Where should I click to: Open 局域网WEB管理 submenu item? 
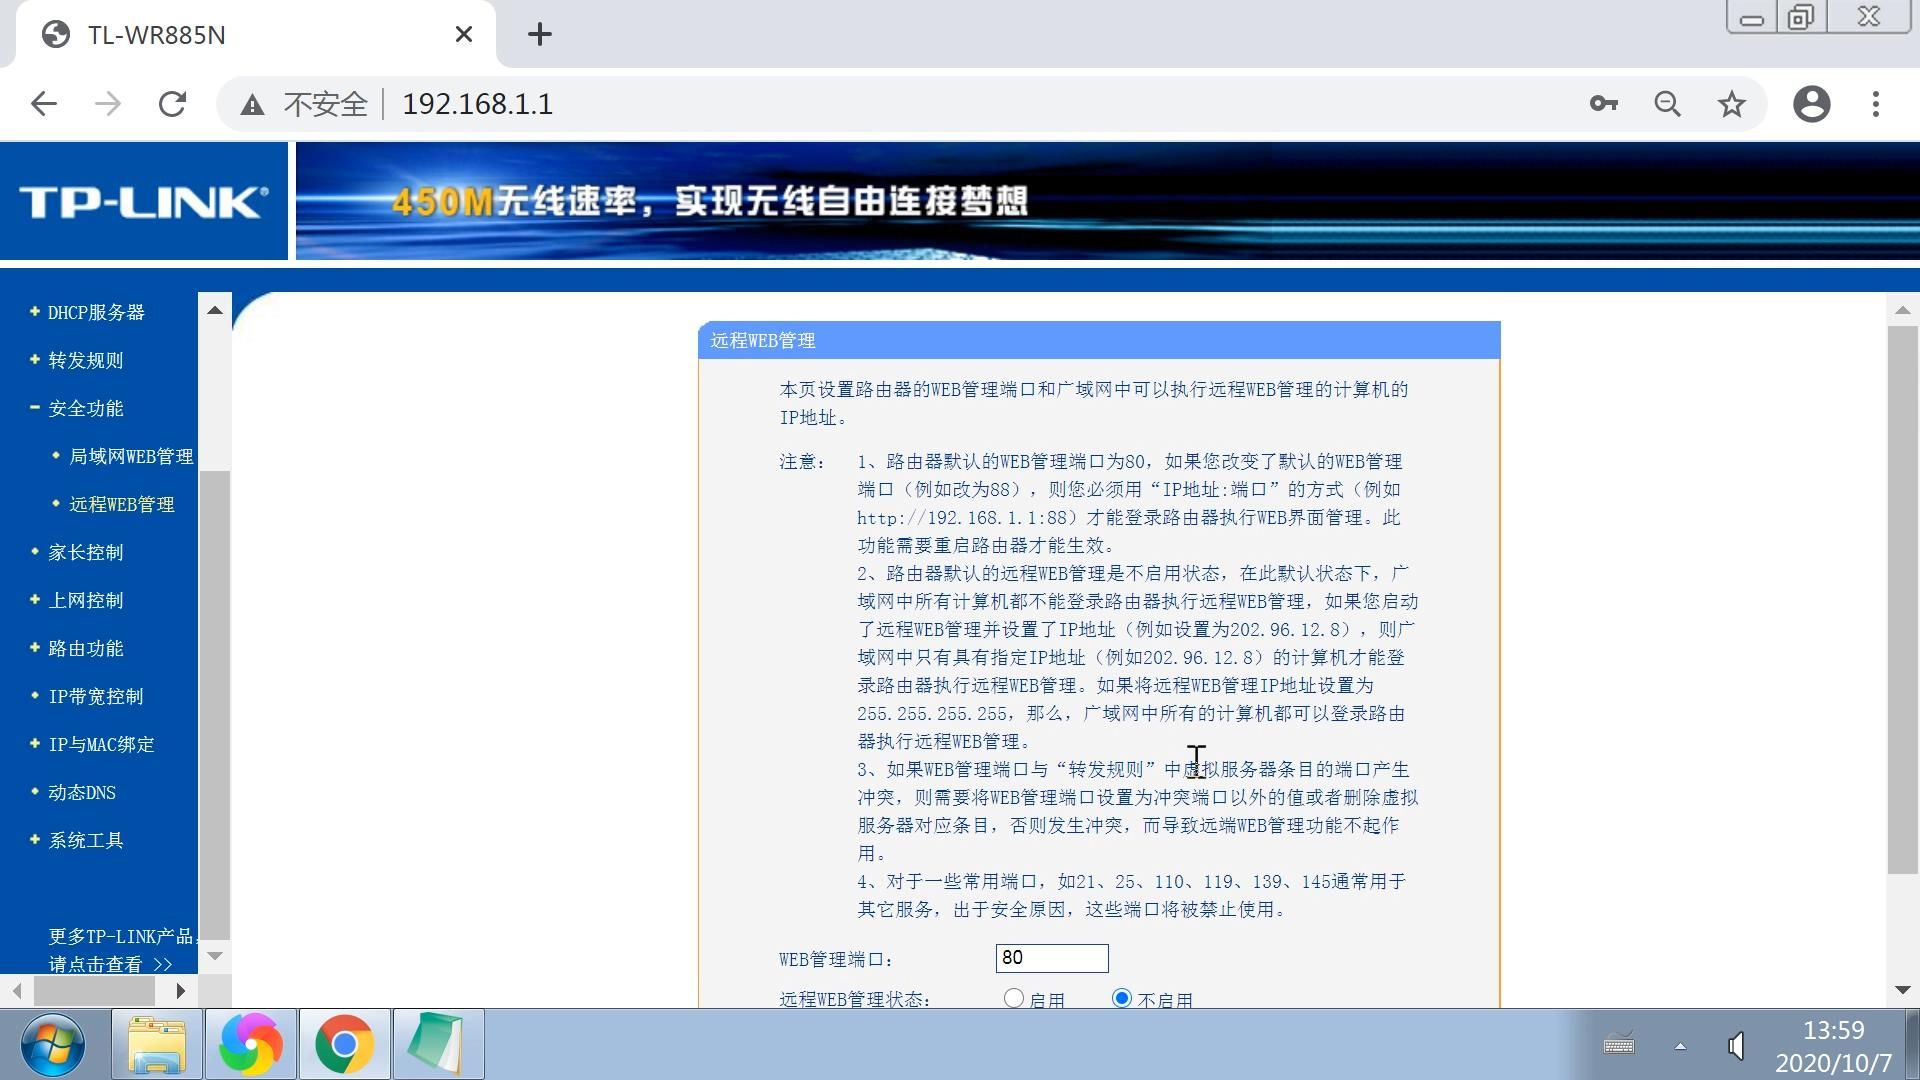(x=131, y=457)
